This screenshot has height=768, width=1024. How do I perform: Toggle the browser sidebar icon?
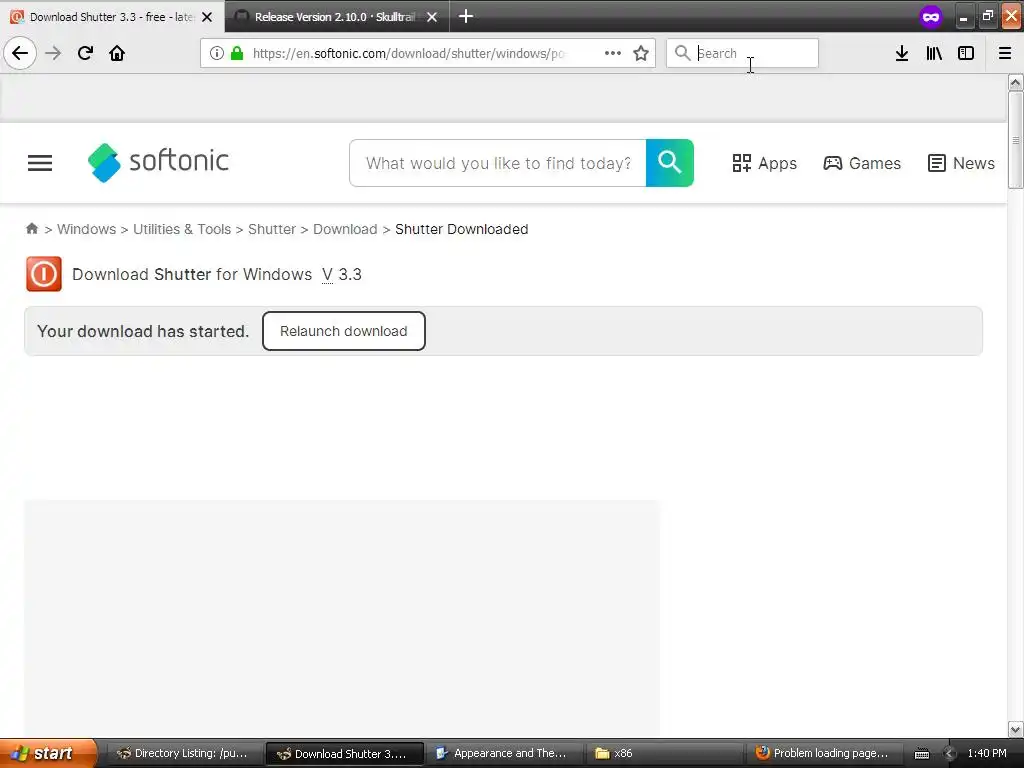(966, 53)
